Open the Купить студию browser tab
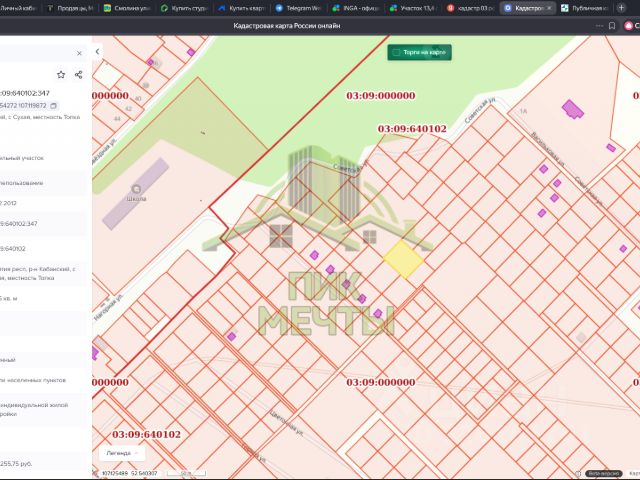Image resolution: width=640 pixels, height=480 pixels. click(x=184, y=8)
